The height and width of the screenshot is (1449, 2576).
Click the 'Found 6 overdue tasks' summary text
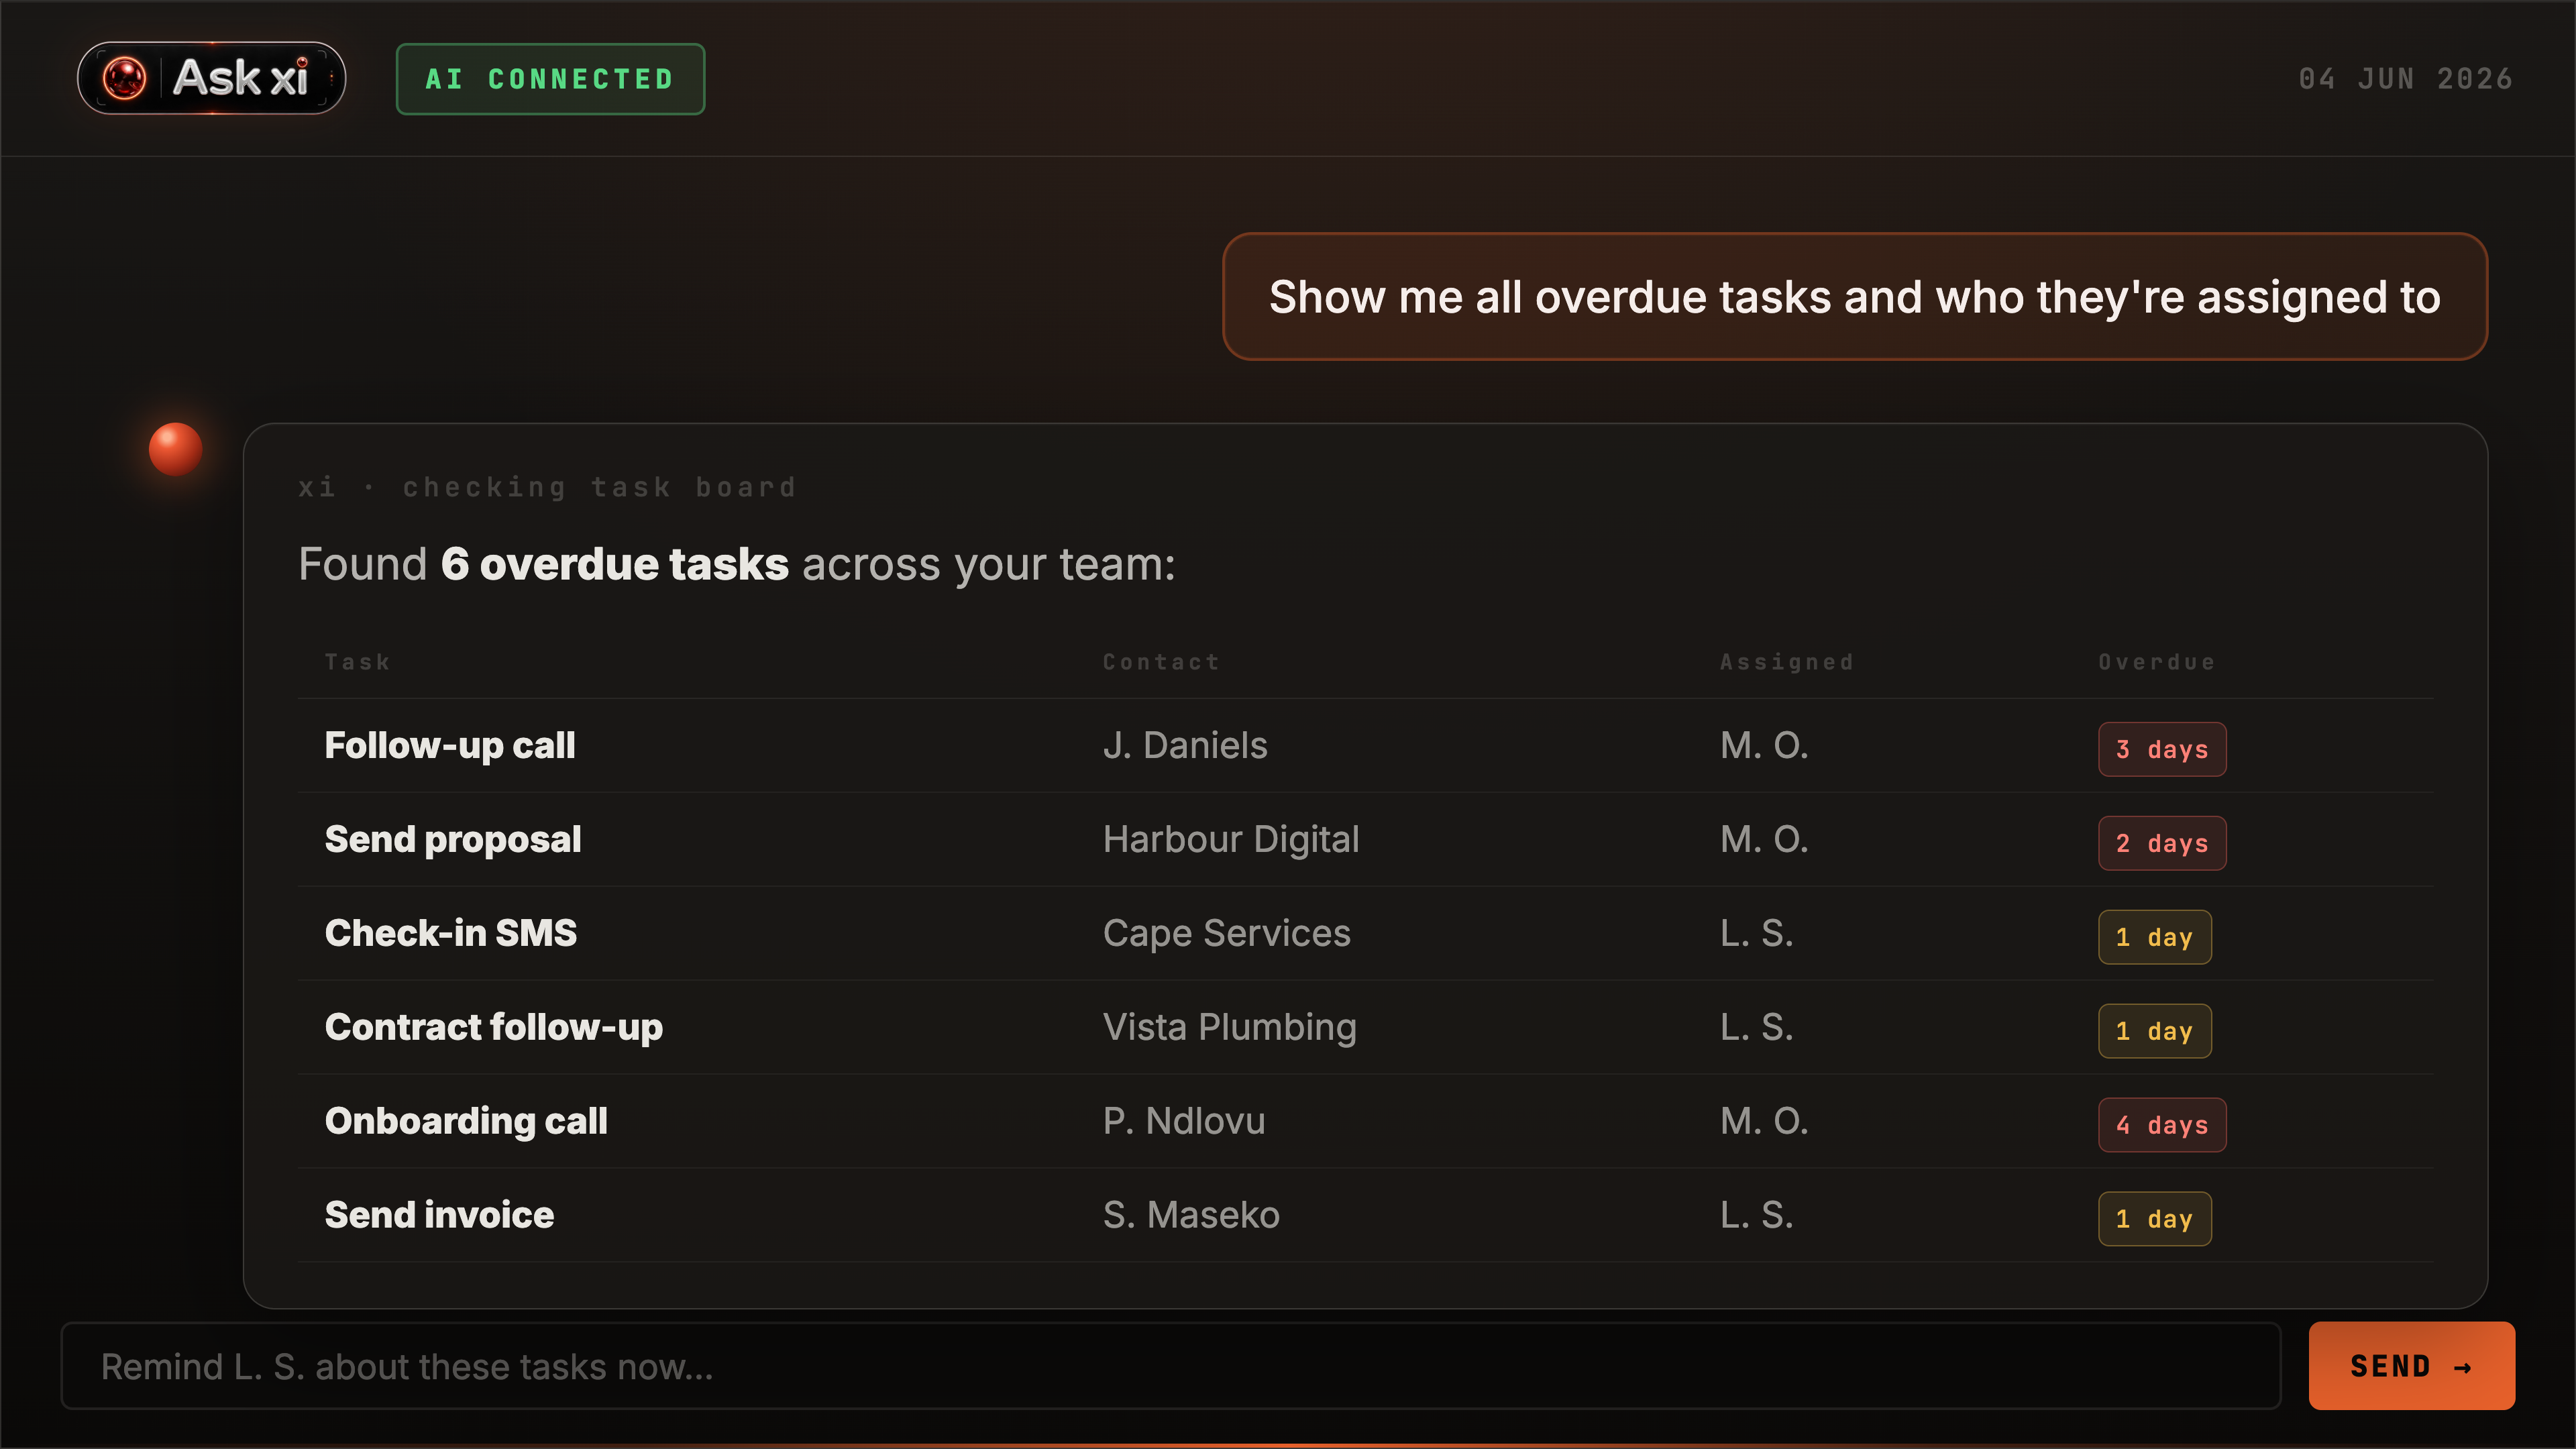[x=737, y=564]
